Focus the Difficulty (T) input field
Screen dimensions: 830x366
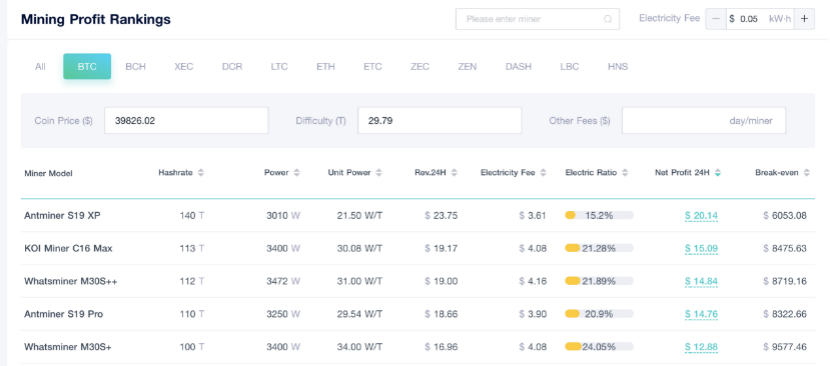click(439, 120)
